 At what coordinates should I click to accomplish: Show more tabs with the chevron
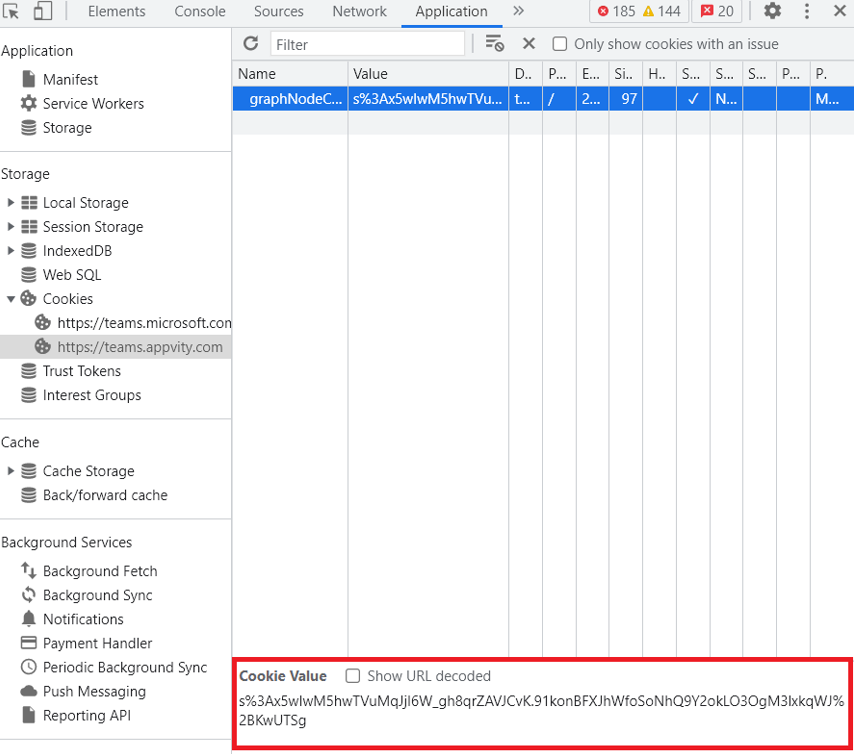(518, 12)
